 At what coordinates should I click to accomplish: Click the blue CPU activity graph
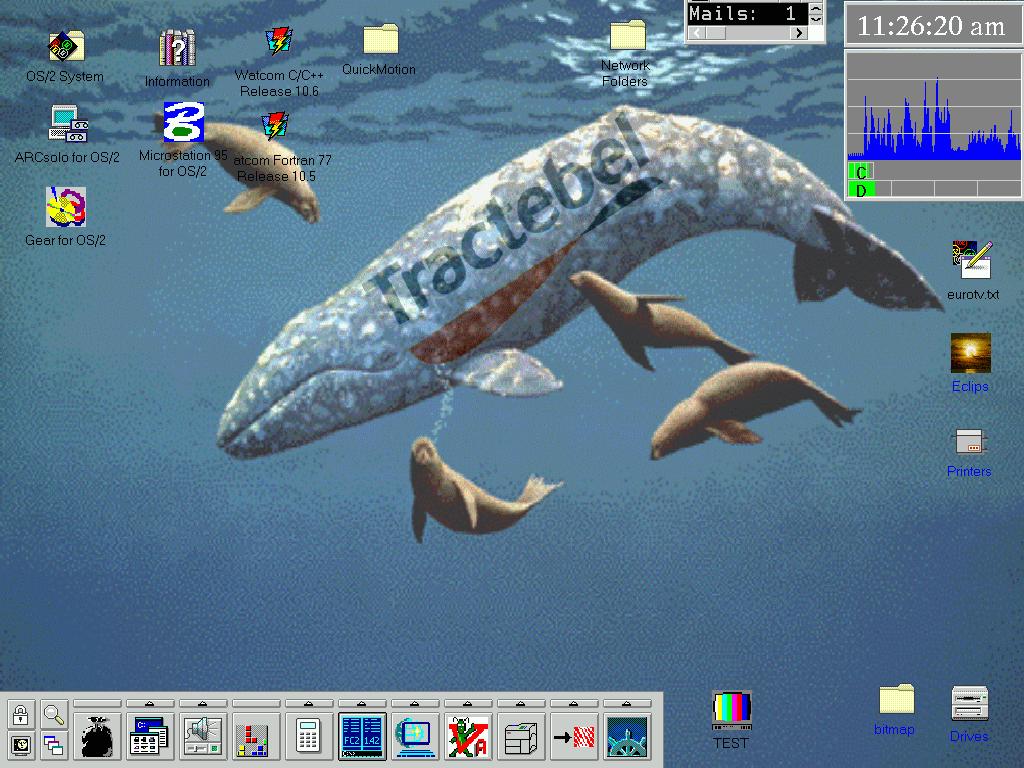click(x=934, y=108)
